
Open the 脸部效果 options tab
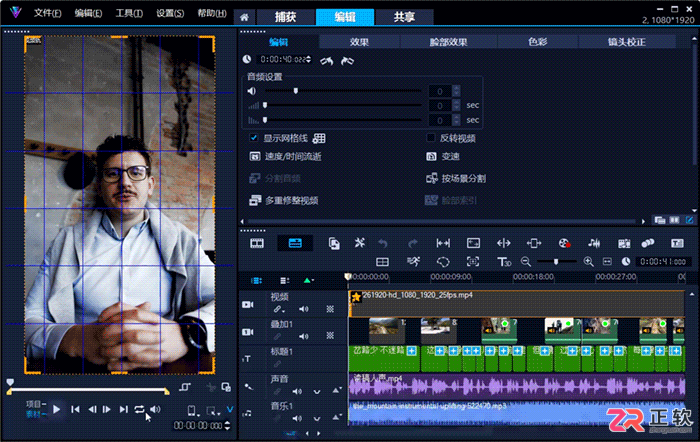tap(449, 42)
